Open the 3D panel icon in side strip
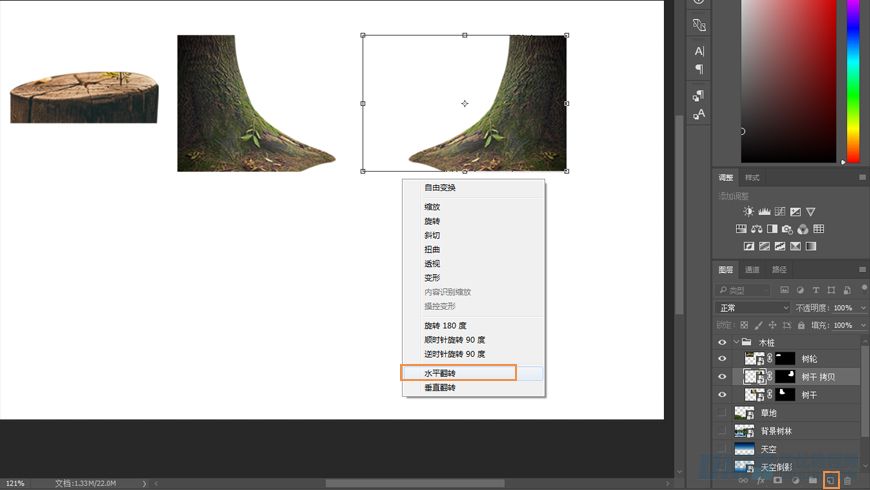Viewport: 870px width, 490px height. pyautogui.click(x=699, y=24)
